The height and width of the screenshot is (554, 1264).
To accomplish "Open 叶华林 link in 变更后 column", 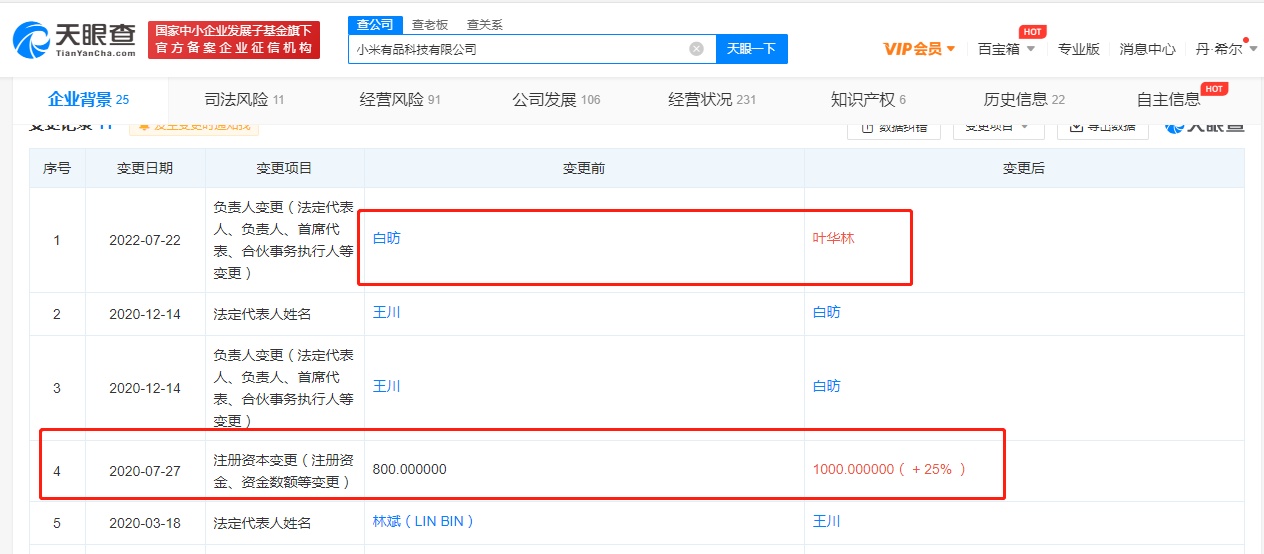I will [x=834, y=238].
